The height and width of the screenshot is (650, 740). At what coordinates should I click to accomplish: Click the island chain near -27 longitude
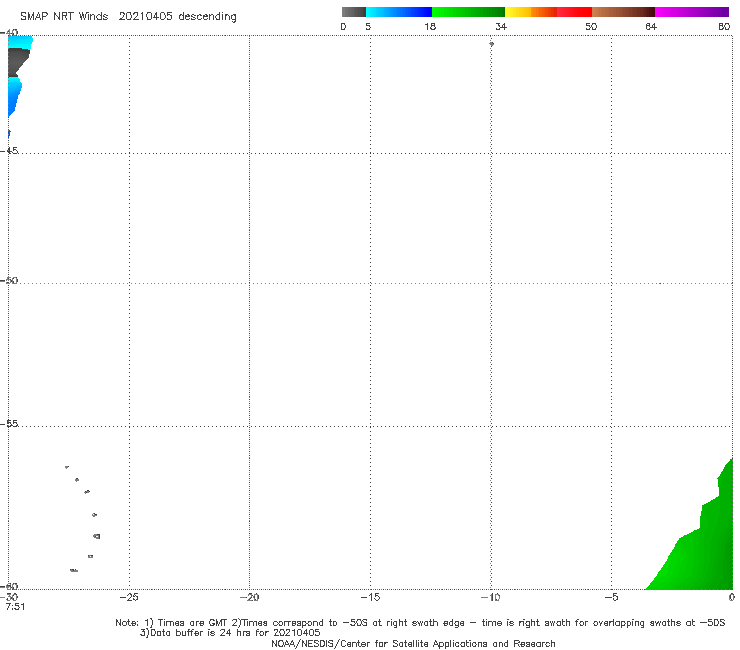coord(83,519)
